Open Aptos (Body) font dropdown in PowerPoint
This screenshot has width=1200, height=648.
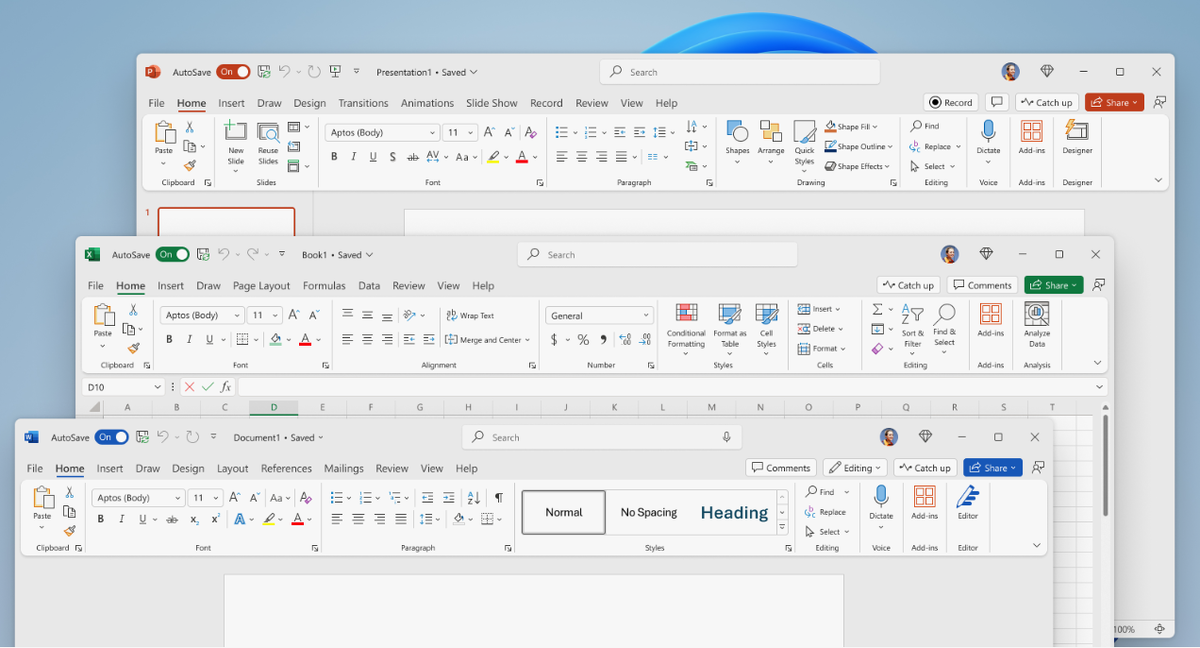pyautogui.click(x=432, y=132)
